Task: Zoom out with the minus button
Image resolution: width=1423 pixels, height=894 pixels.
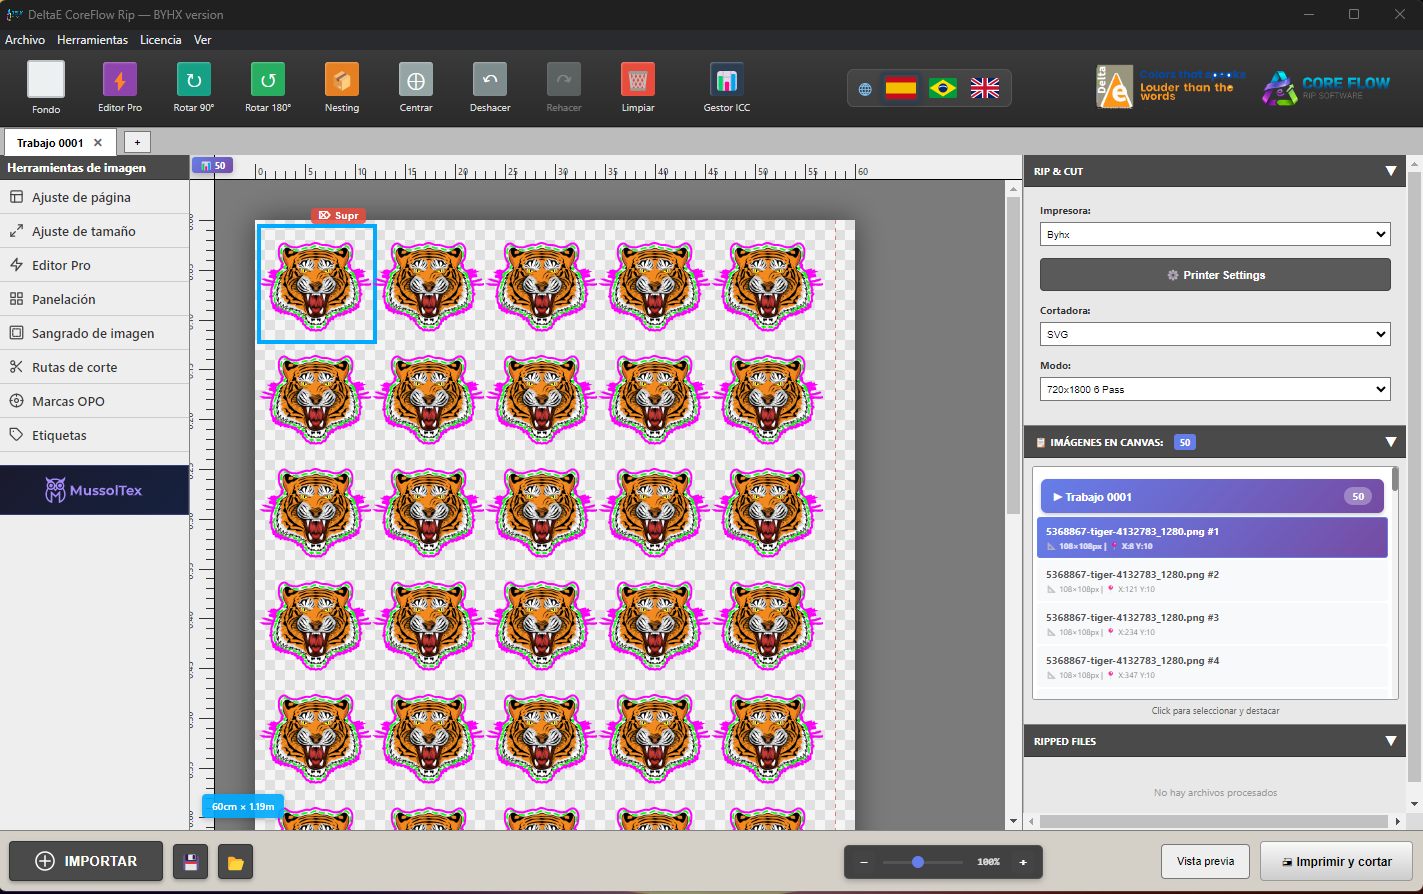Action: (x=864, y=862)
